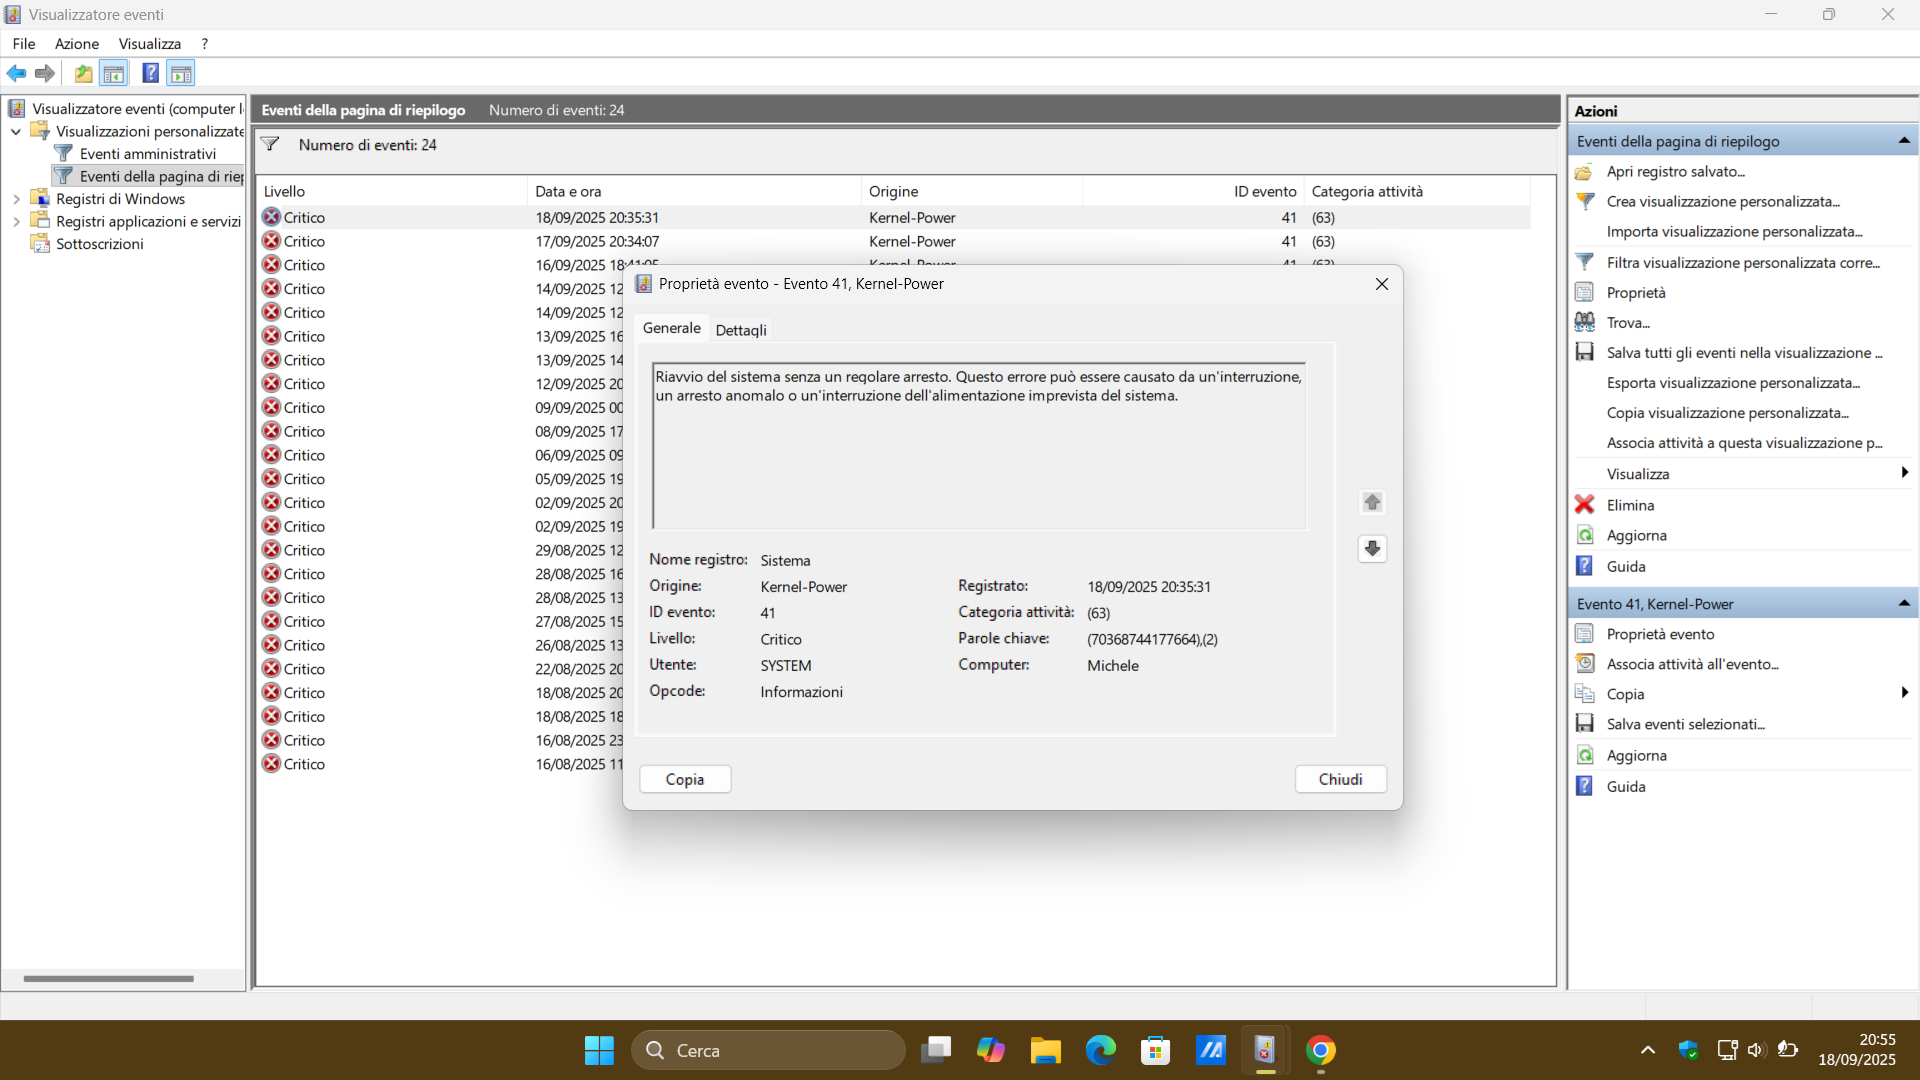Collapse Visualizzazioni personalizzate tree node
This screenshot has width=1920, height=1080.
(16, 131)
